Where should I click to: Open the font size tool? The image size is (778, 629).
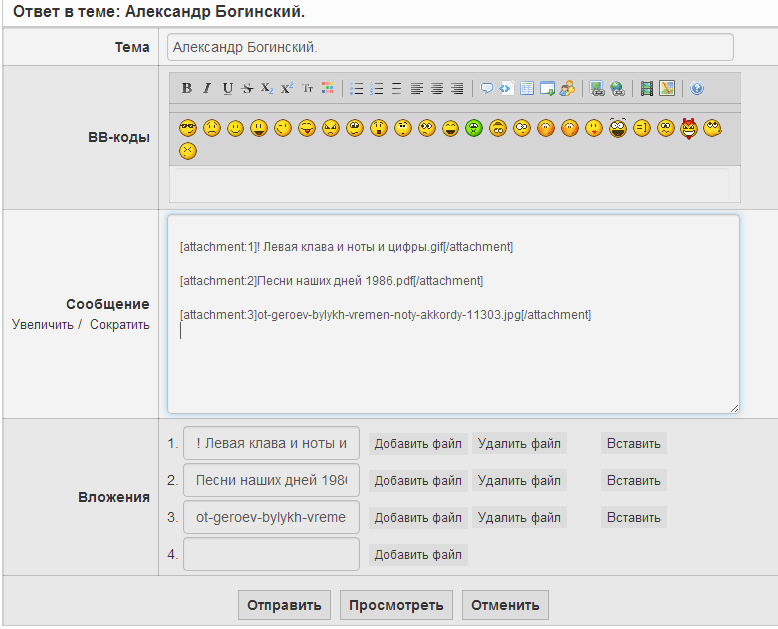coord(308,88)
